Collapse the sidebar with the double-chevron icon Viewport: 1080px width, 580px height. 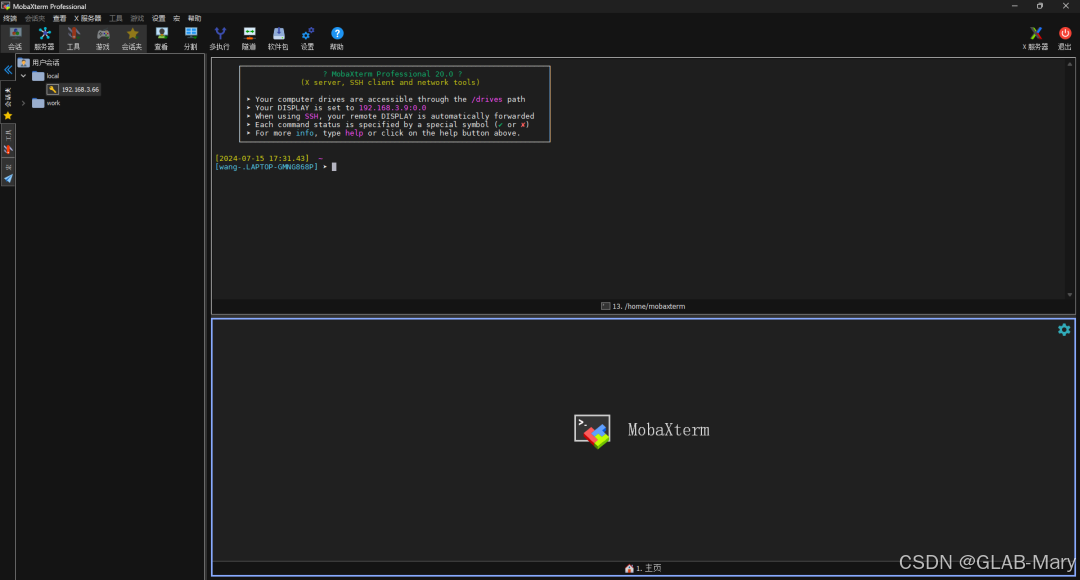pos(8,70)
